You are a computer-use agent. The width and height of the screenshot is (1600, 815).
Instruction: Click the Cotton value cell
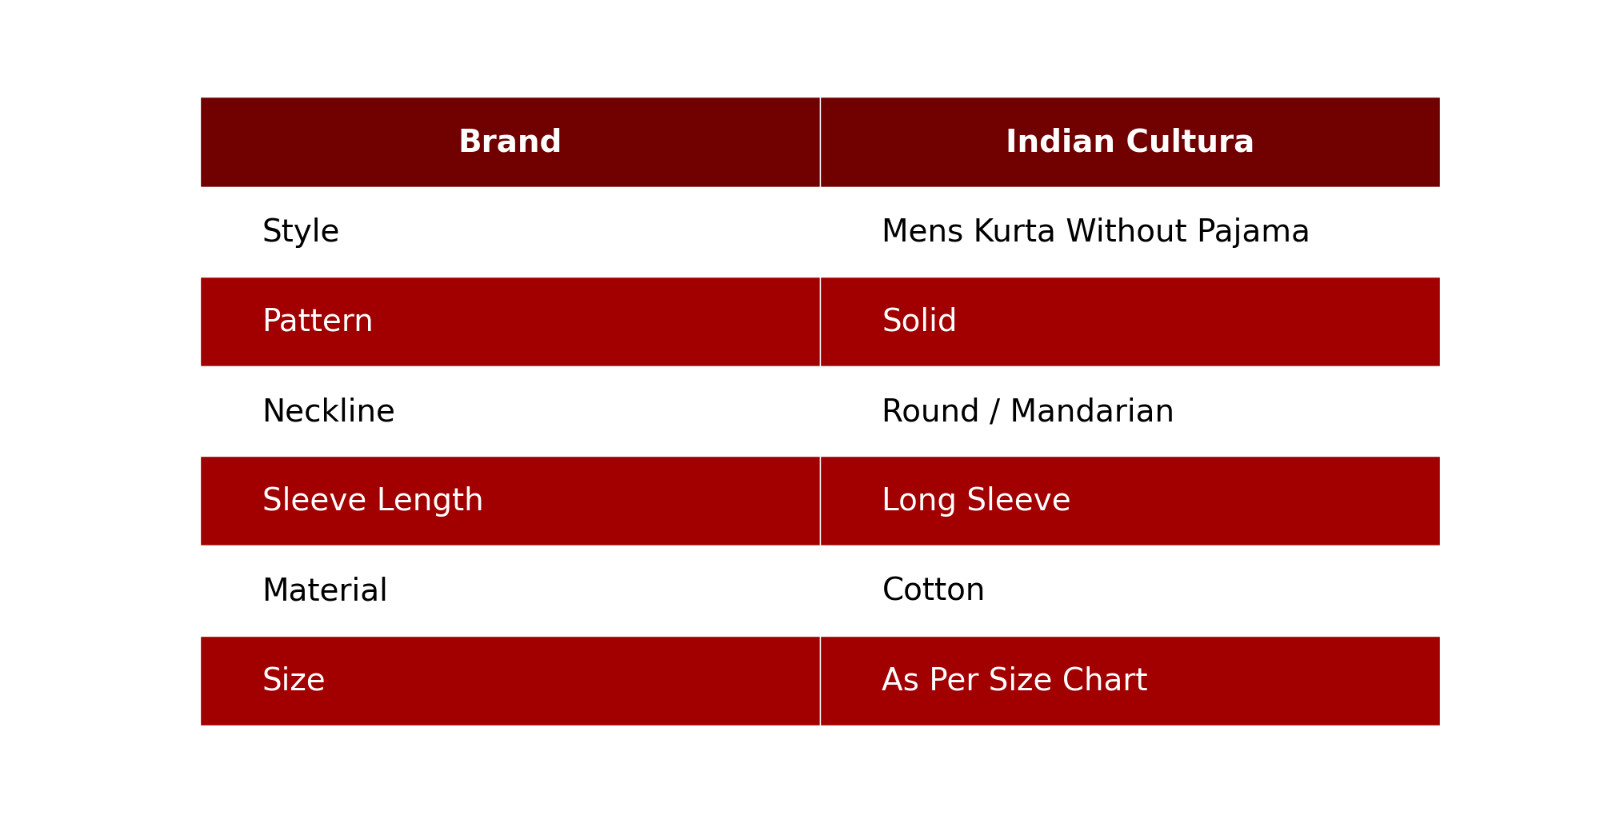click(932, 590)
